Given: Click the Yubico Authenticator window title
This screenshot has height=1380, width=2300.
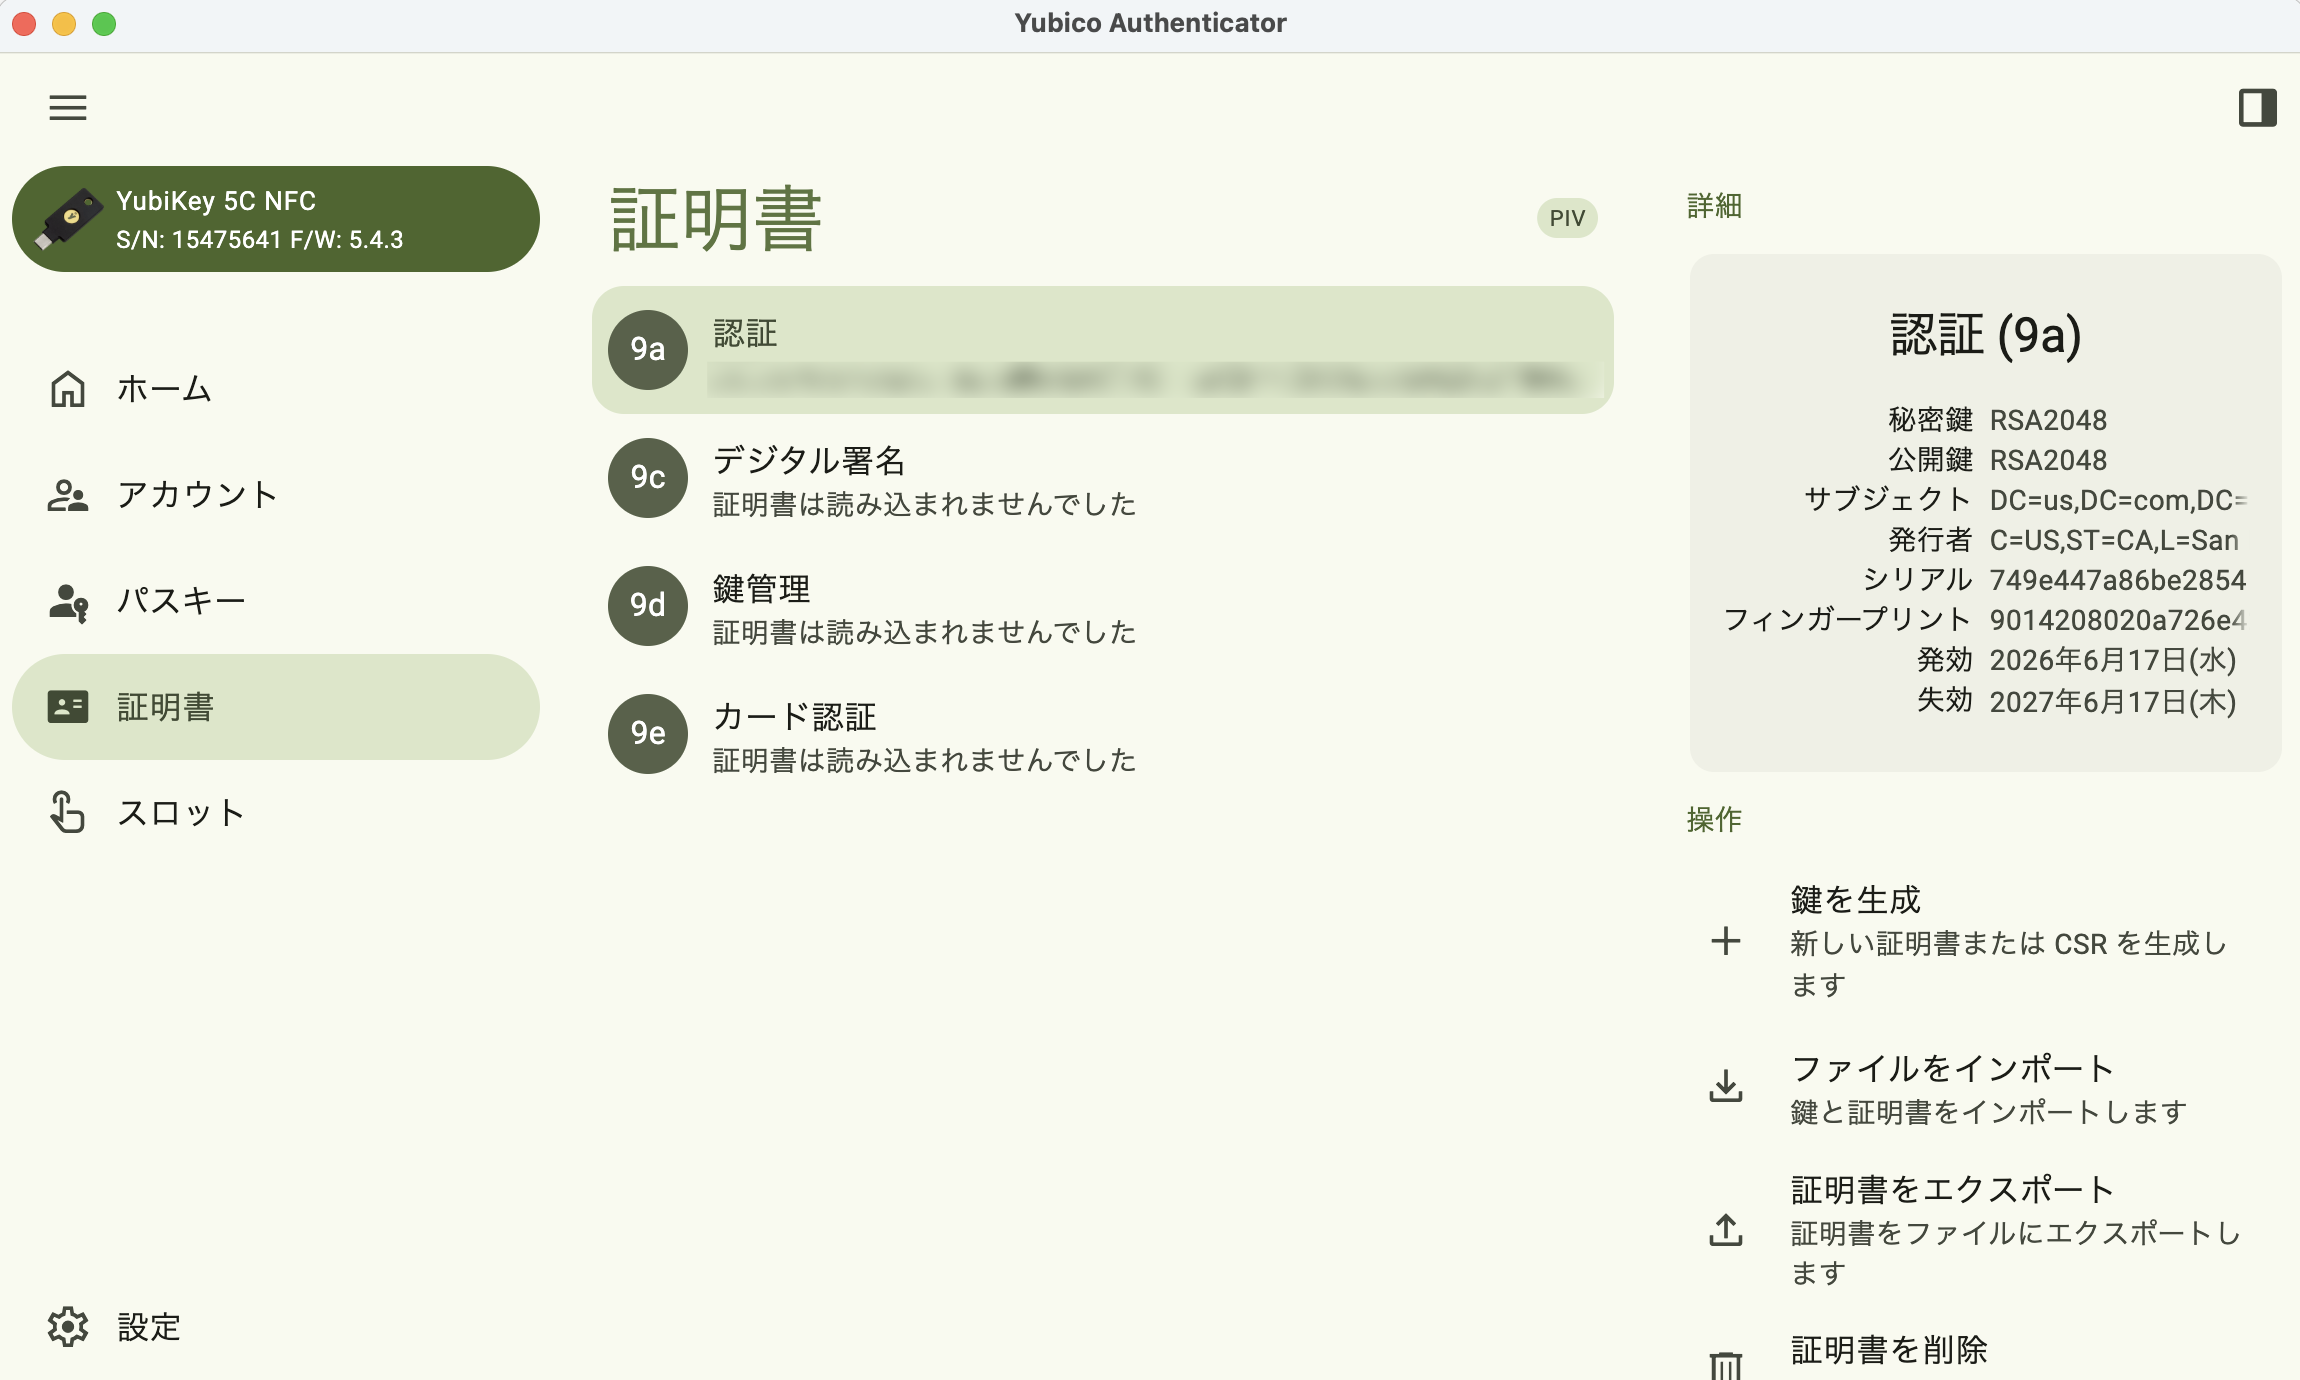Looking at the screenshot, I should pyautogui.click(x=1150, y=23).
